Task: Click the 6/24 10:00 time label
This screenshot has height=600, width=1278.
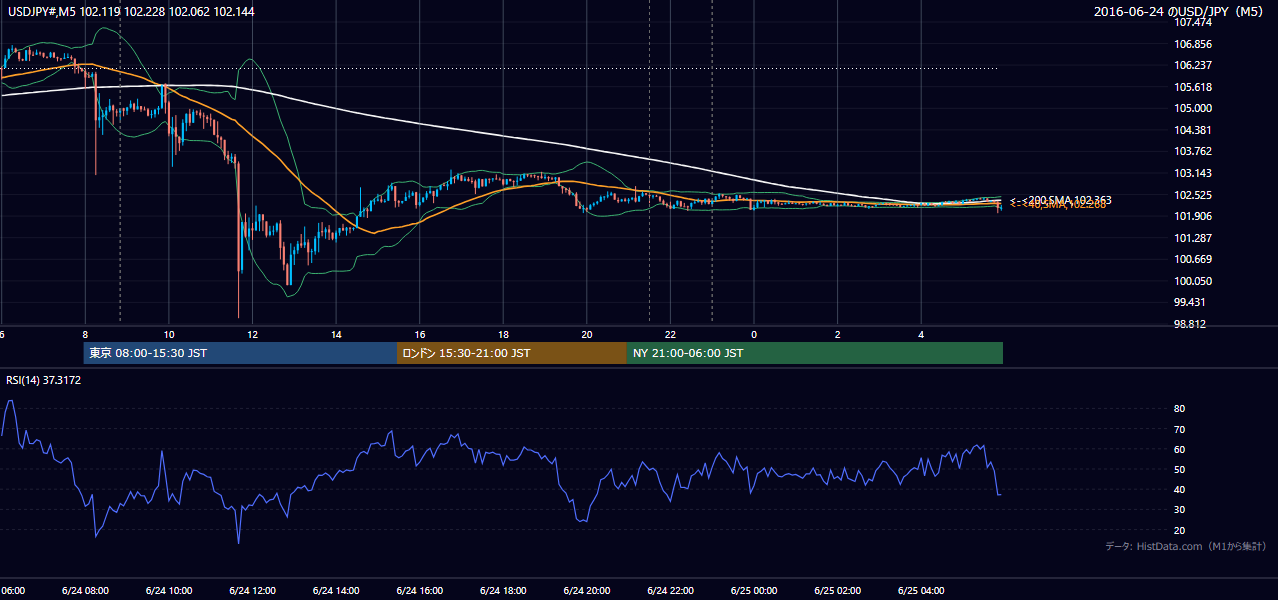Action: pos(168,590)
